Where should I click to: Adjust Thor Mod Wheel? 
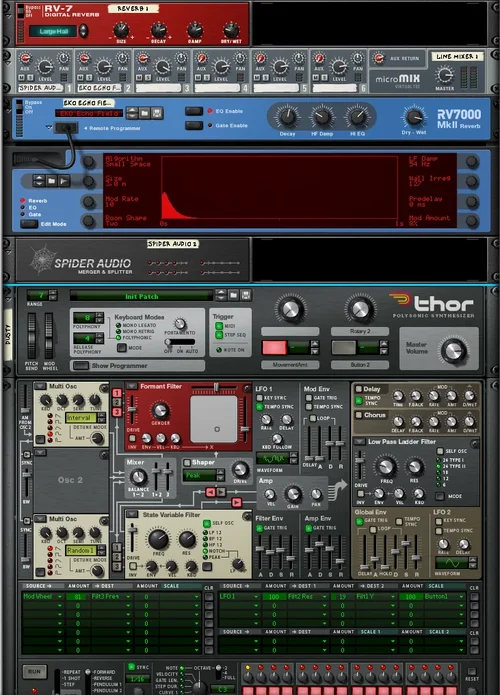pos(49,336)
